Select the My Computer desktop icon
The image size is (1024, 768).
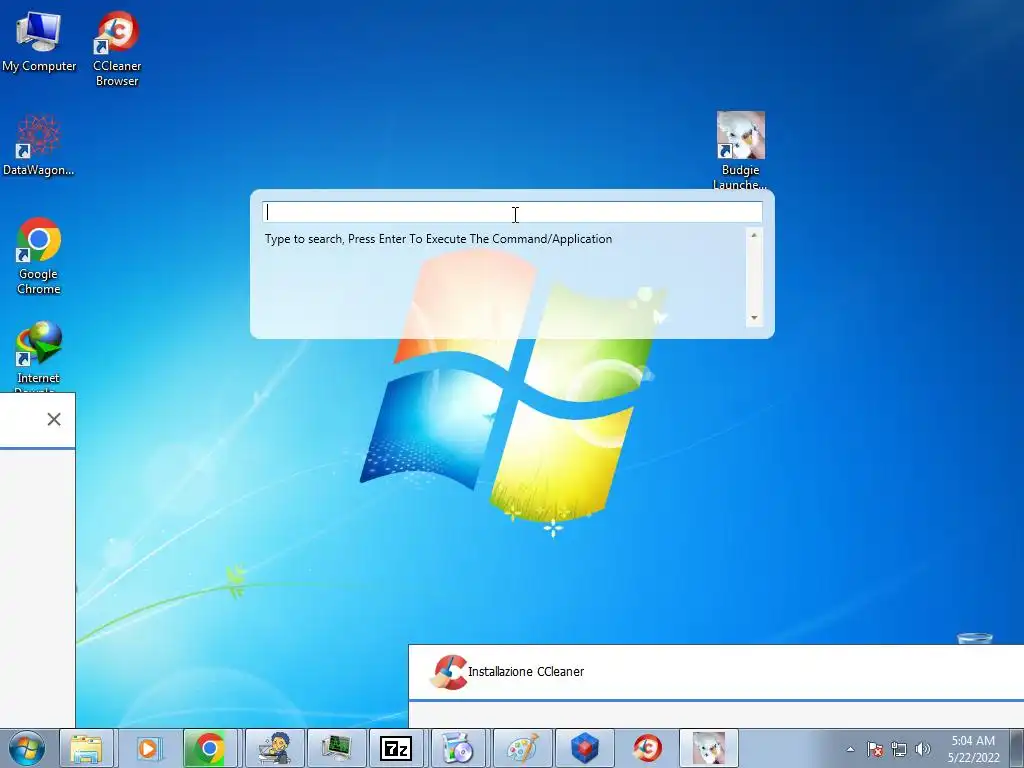(39, 42)
